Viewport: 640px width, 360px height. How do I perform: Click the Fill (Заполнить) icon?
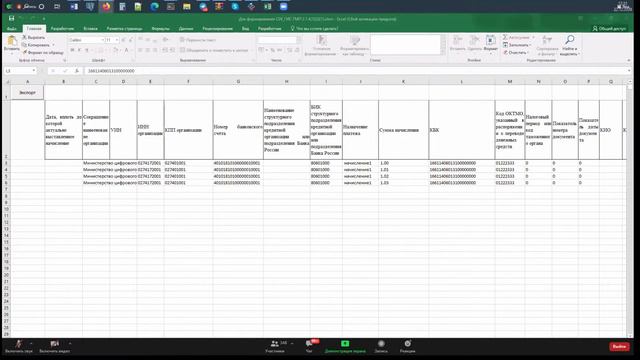(x=505, y=45)
